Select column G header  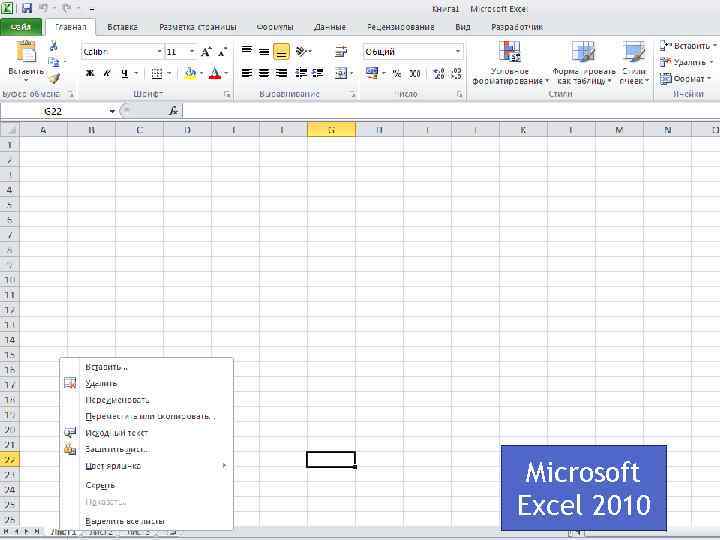(x=331, y=130)
